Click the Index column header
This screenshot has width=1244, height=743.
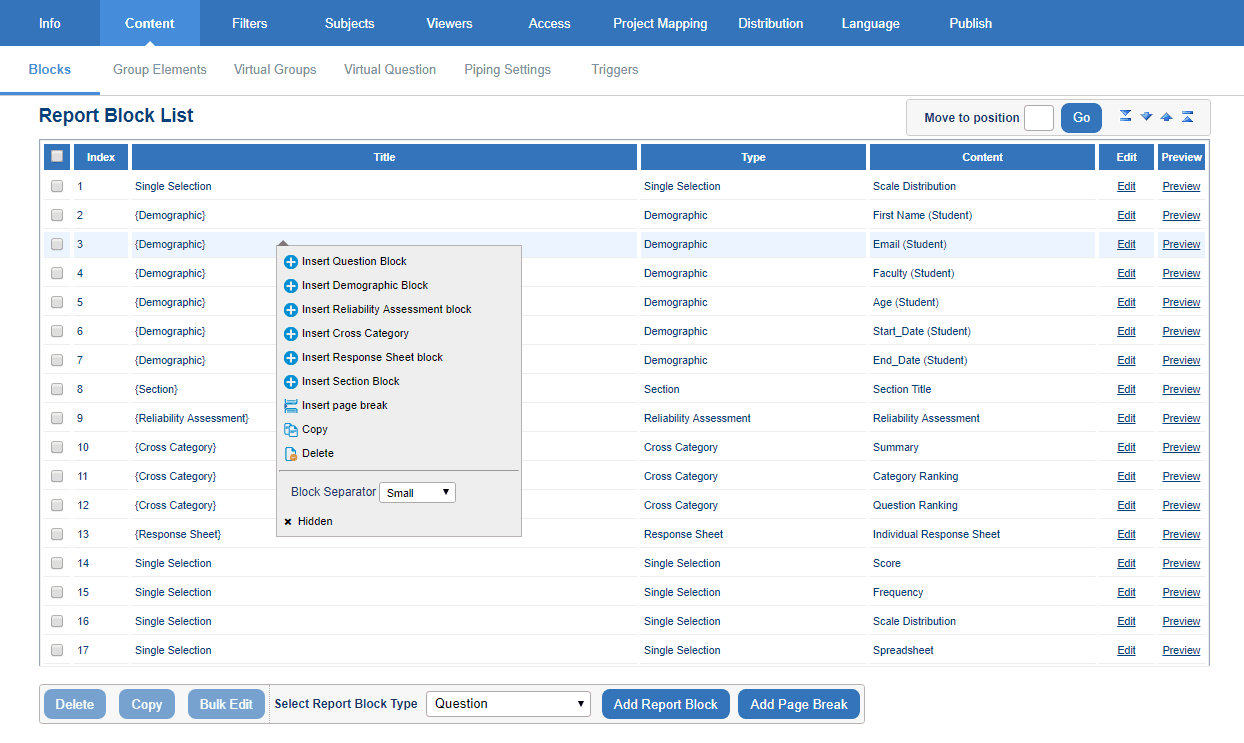pyautogui.click(x=101, y=157)
